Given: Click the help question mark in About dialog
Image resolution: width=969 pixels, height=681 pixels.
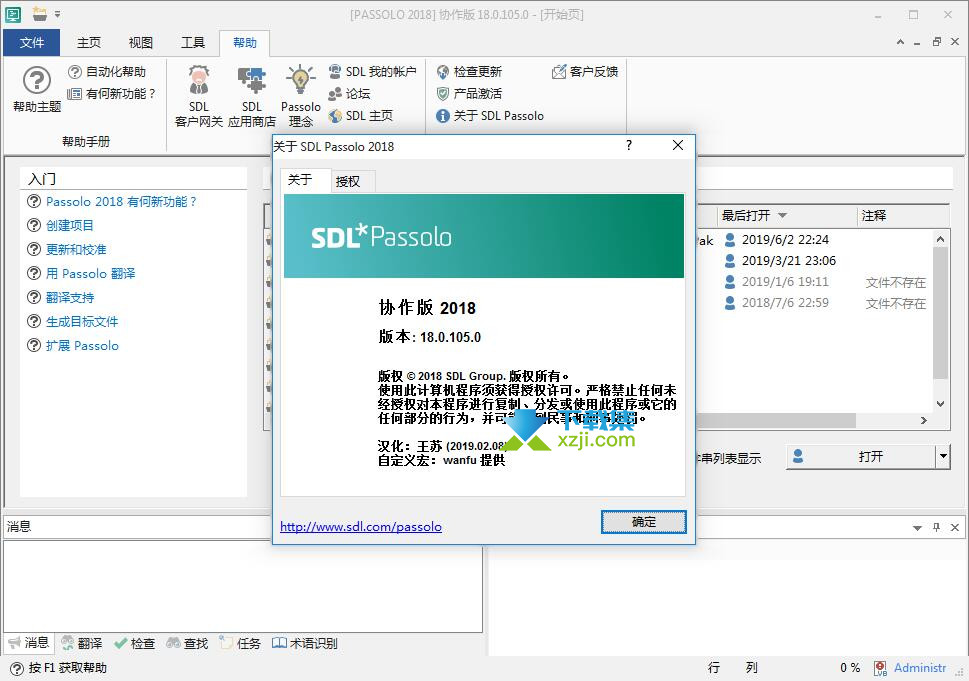Looking at the screenshot, I should tap(628, 145).
